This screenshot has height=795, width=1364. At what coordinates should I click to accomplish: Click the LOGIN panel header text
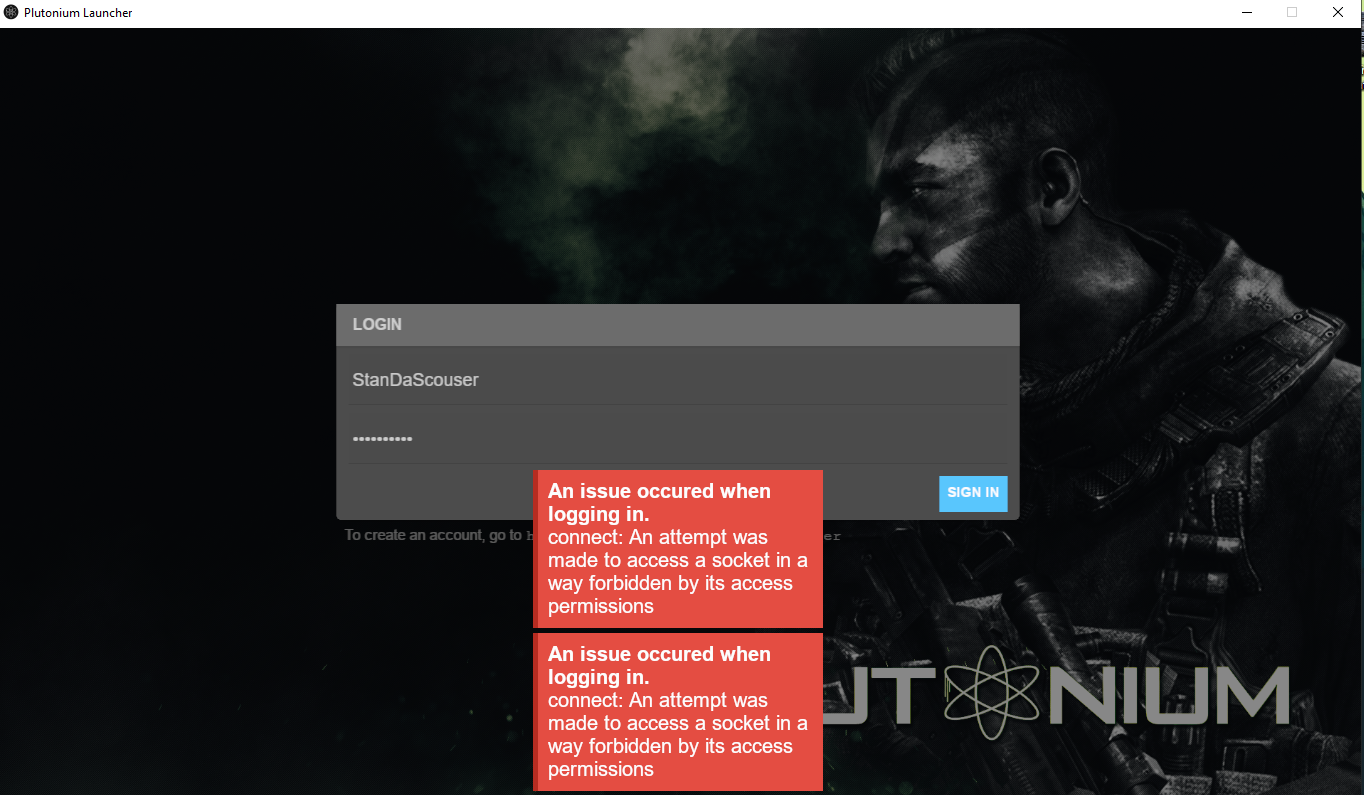pos(377,325)
